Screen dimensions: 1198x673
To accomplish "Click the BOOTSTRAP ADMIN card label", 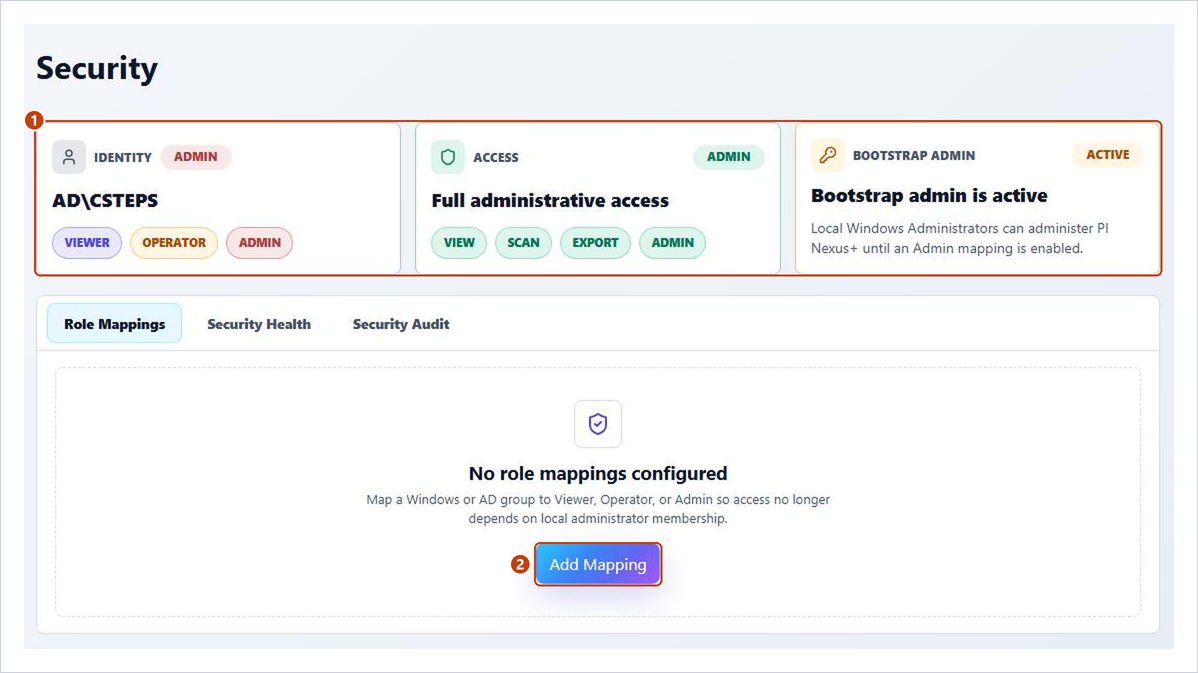I will [914, 155].
